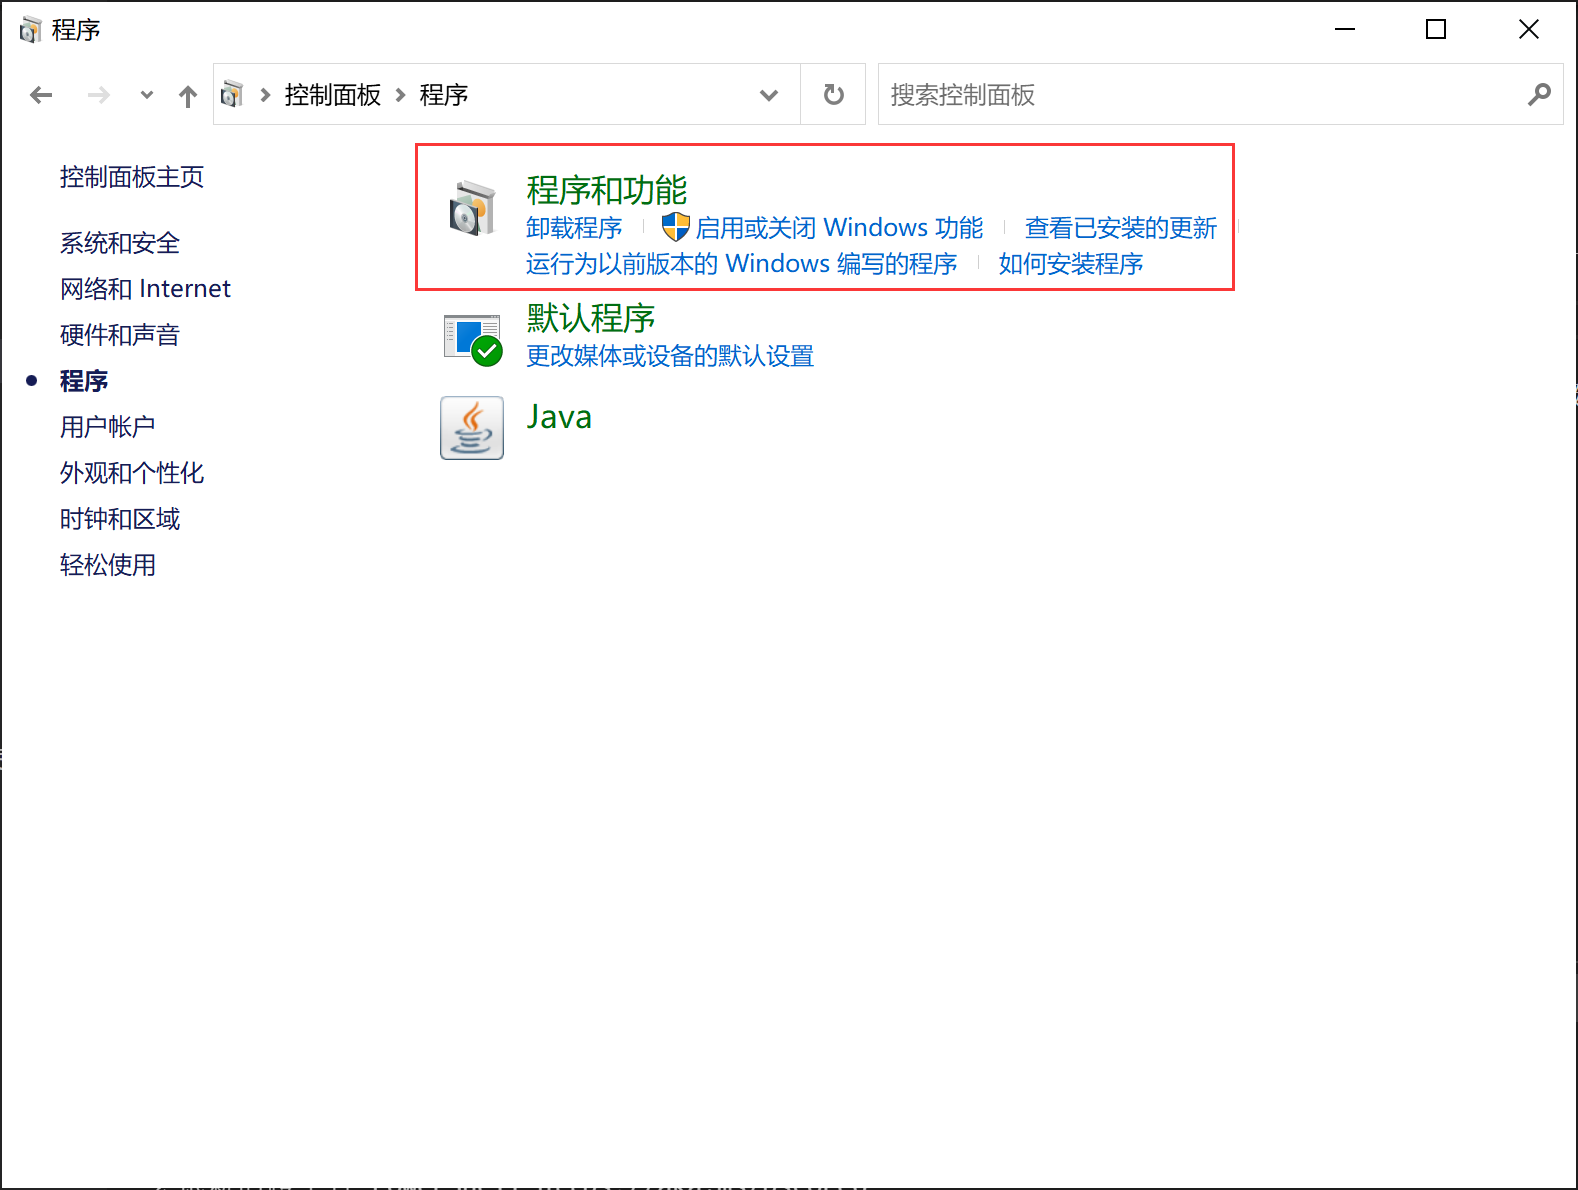The height and width of the screenshot is (1190, 1578).
Task: Refresh the control panel view
Action: pos(833,95)
